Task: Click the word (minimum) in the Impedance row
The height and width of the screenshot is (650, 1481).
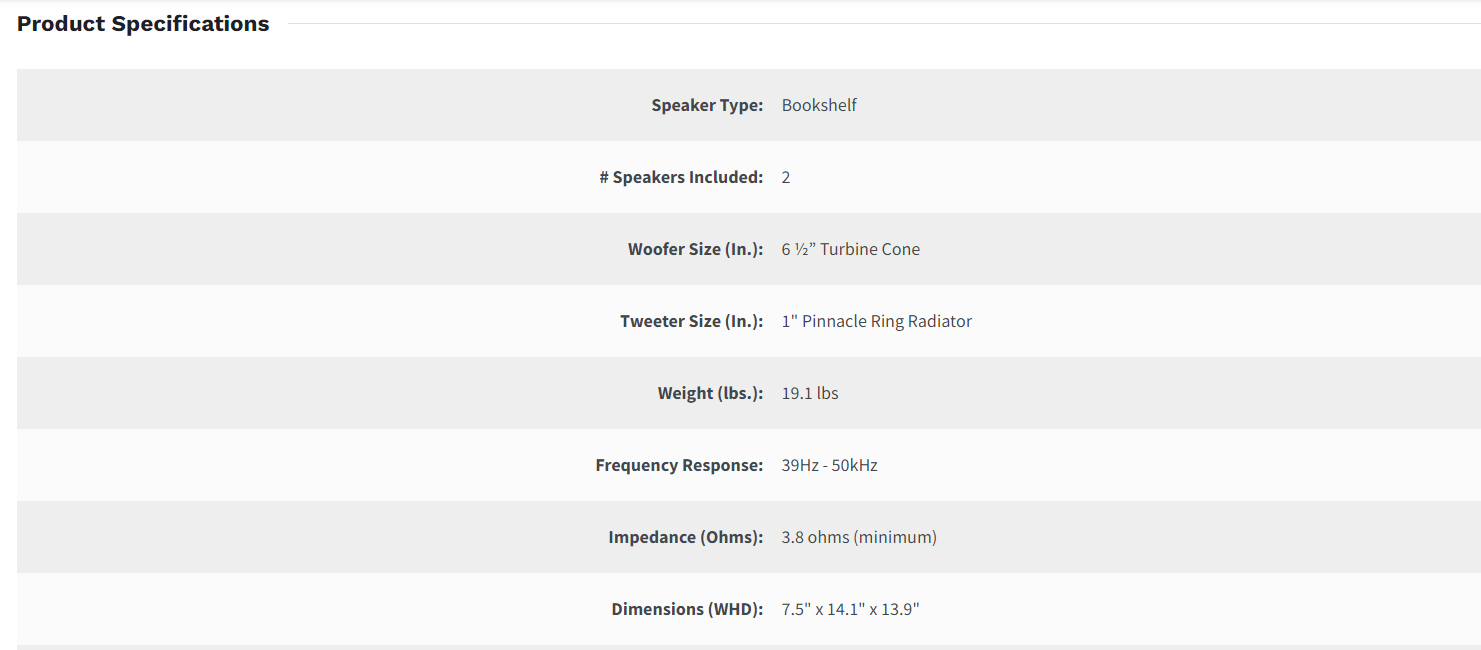Action: (895, 537)
